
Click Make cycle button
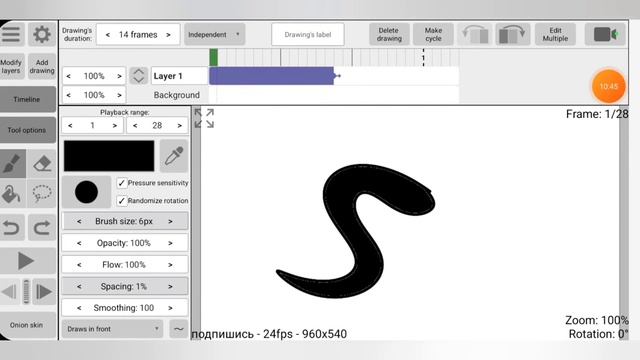[433, 34]
